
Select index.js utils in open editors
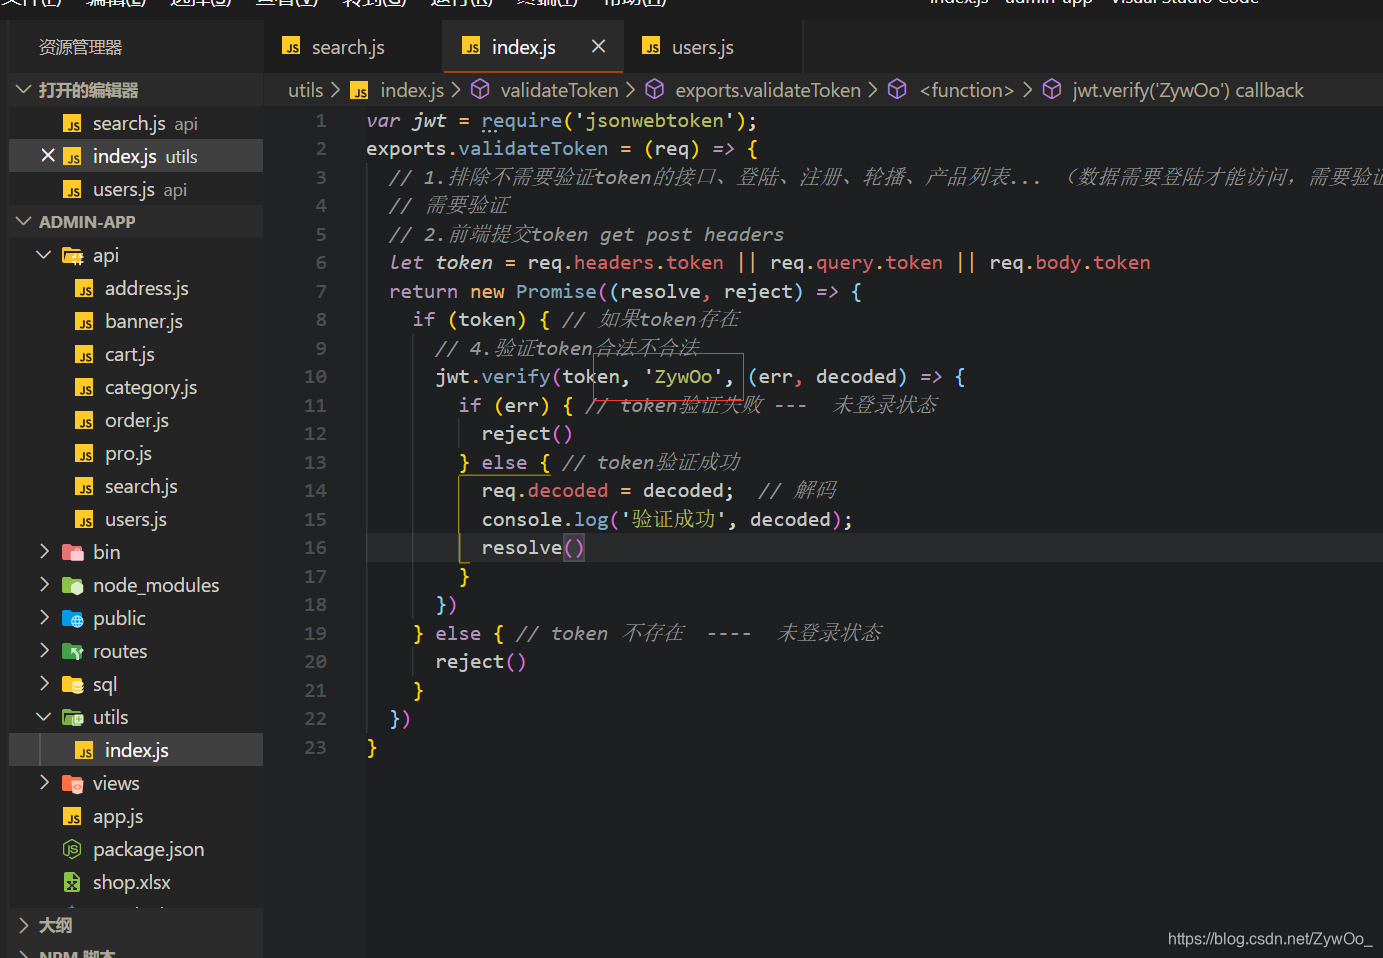(x=136, y=156)
